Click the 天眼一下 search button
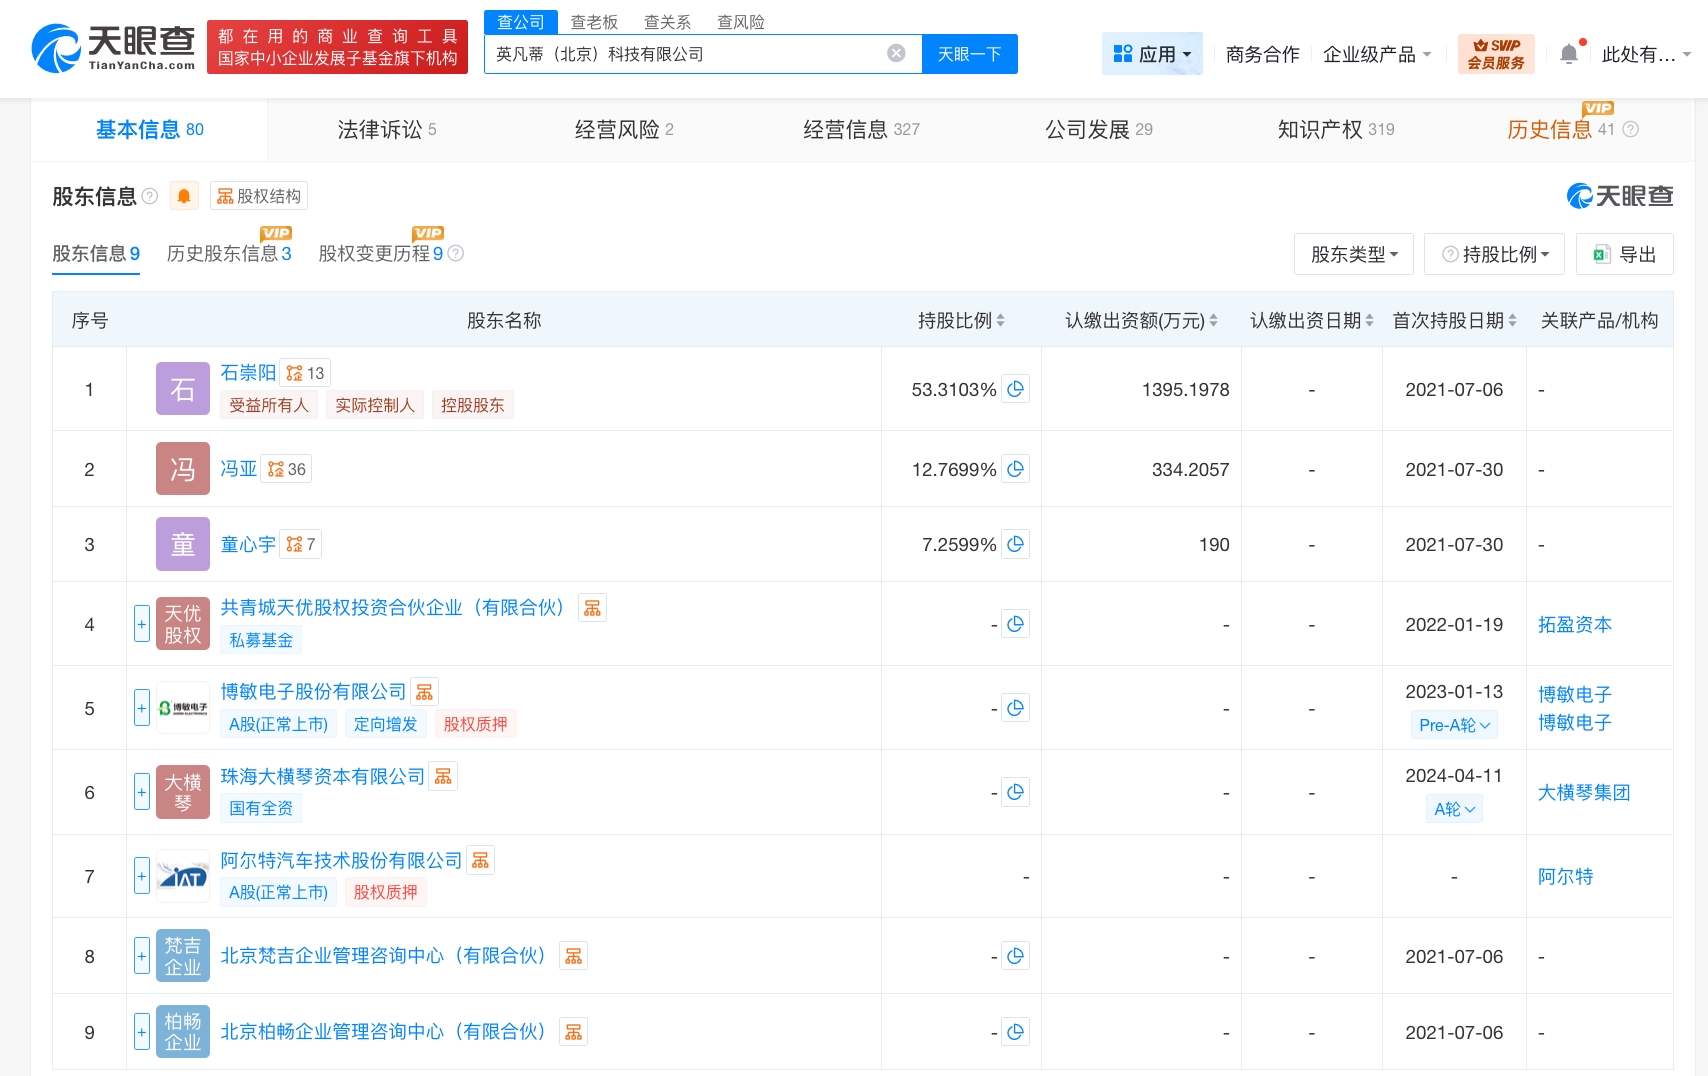Screen dimensions: 1708x1076 (x=969, y=54)
